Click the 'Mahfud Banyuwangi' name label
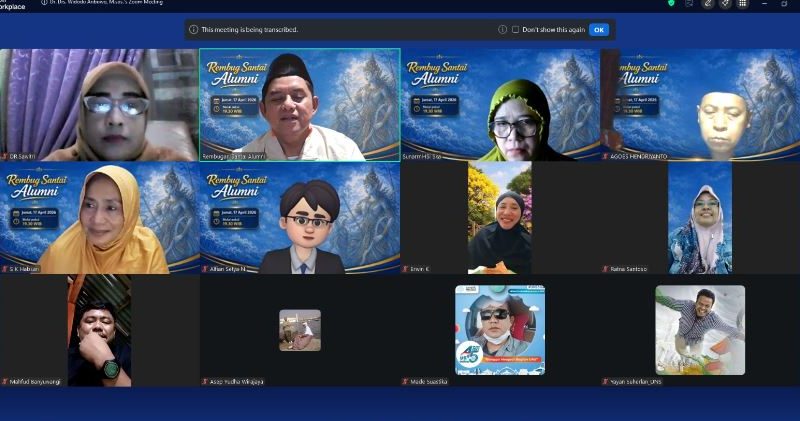Screen dimensions: 800x421 coord(35,382)
